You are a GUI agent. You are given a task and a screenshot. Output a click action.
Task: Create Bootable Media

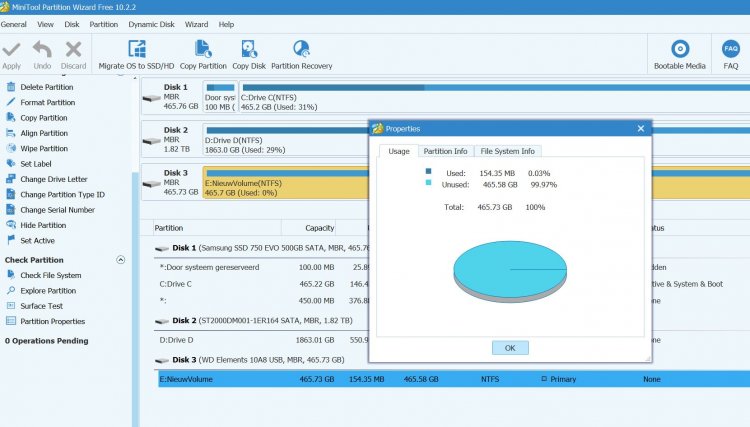(x=680, y=49)
